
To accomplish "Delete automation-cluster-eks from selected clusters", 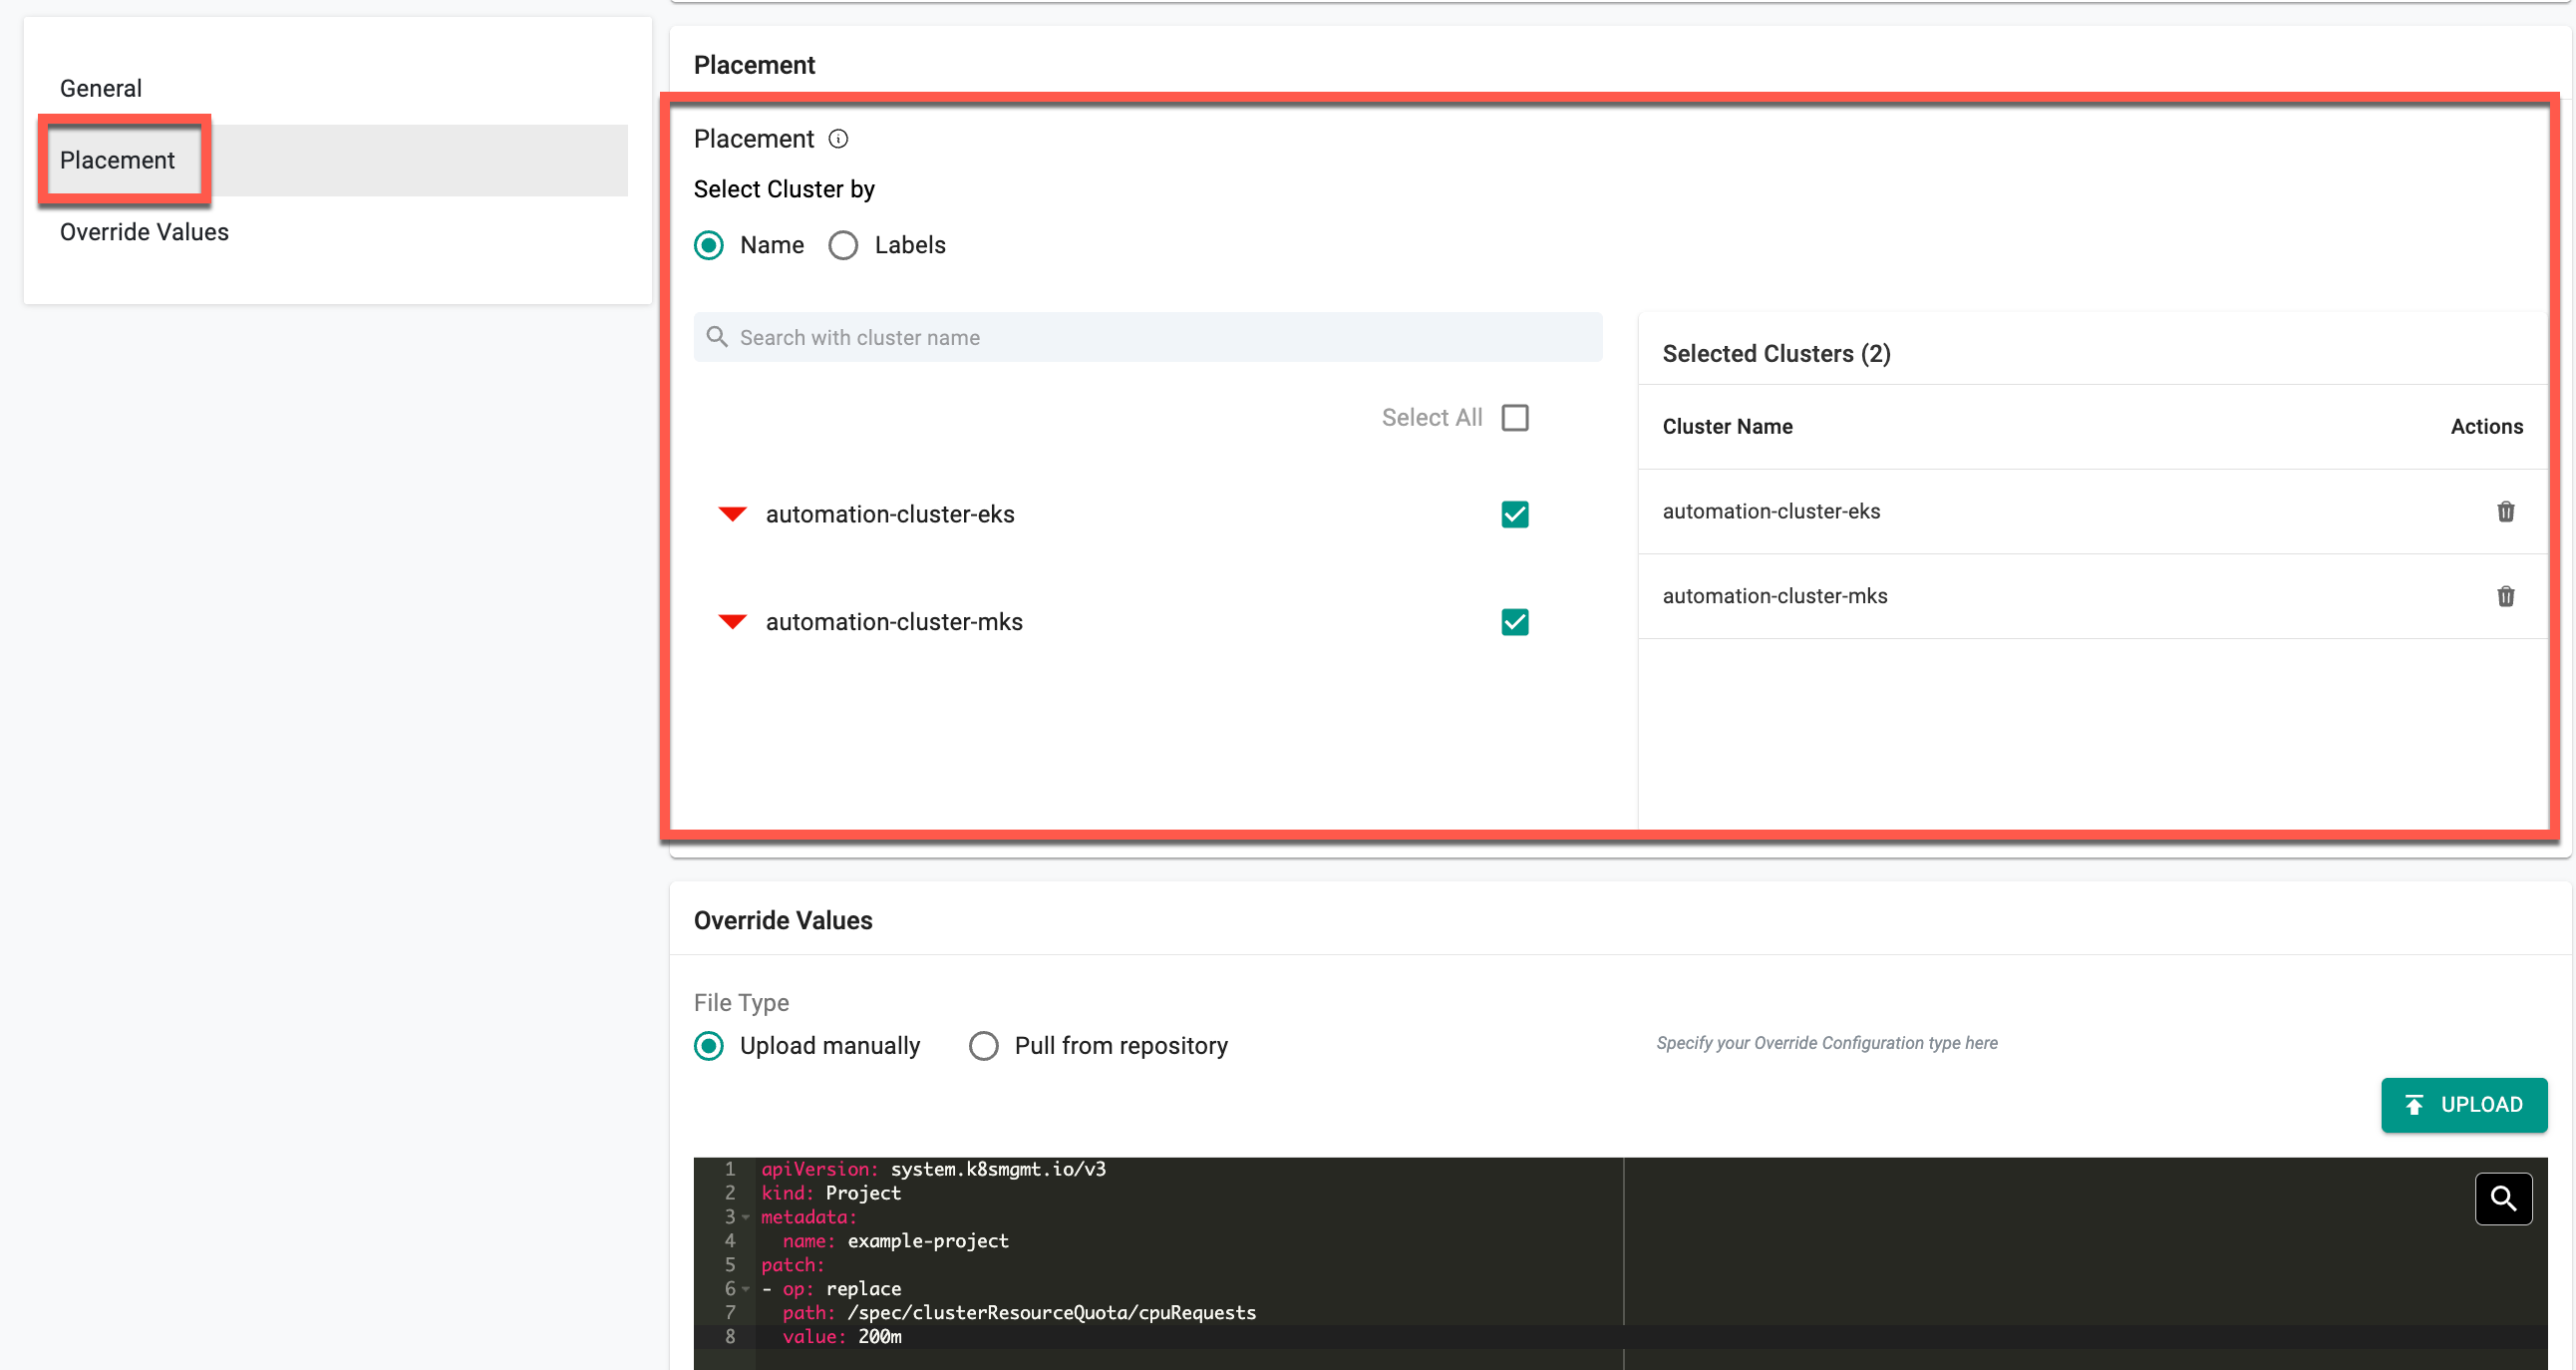I will point(2505,512).
